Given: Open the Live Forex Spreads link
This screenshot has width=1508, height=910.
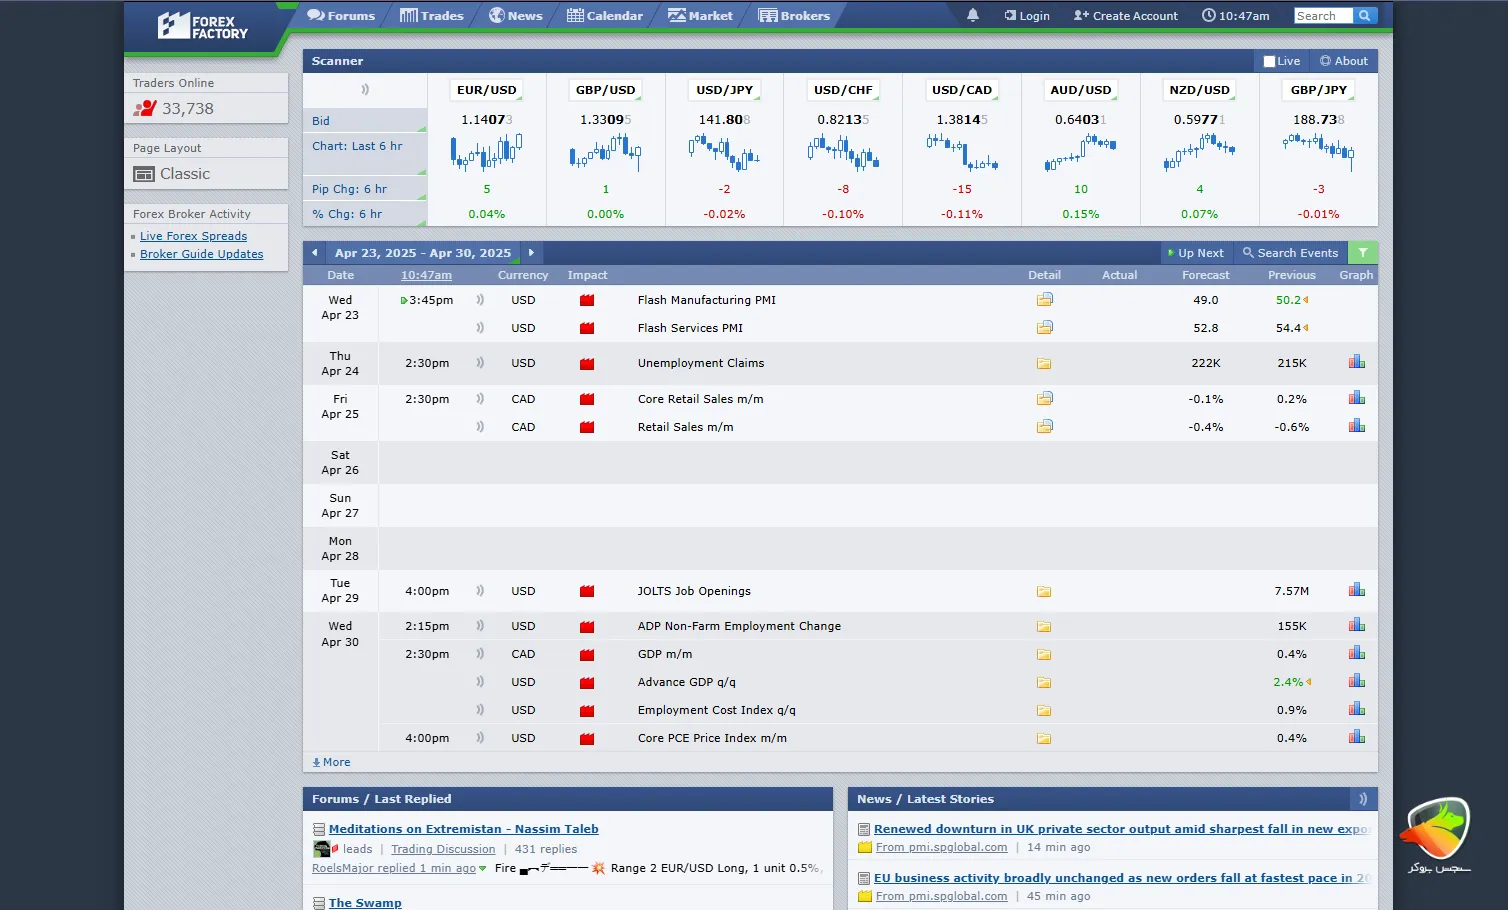Looking at the screenshot, I should (x=193, y=236).
